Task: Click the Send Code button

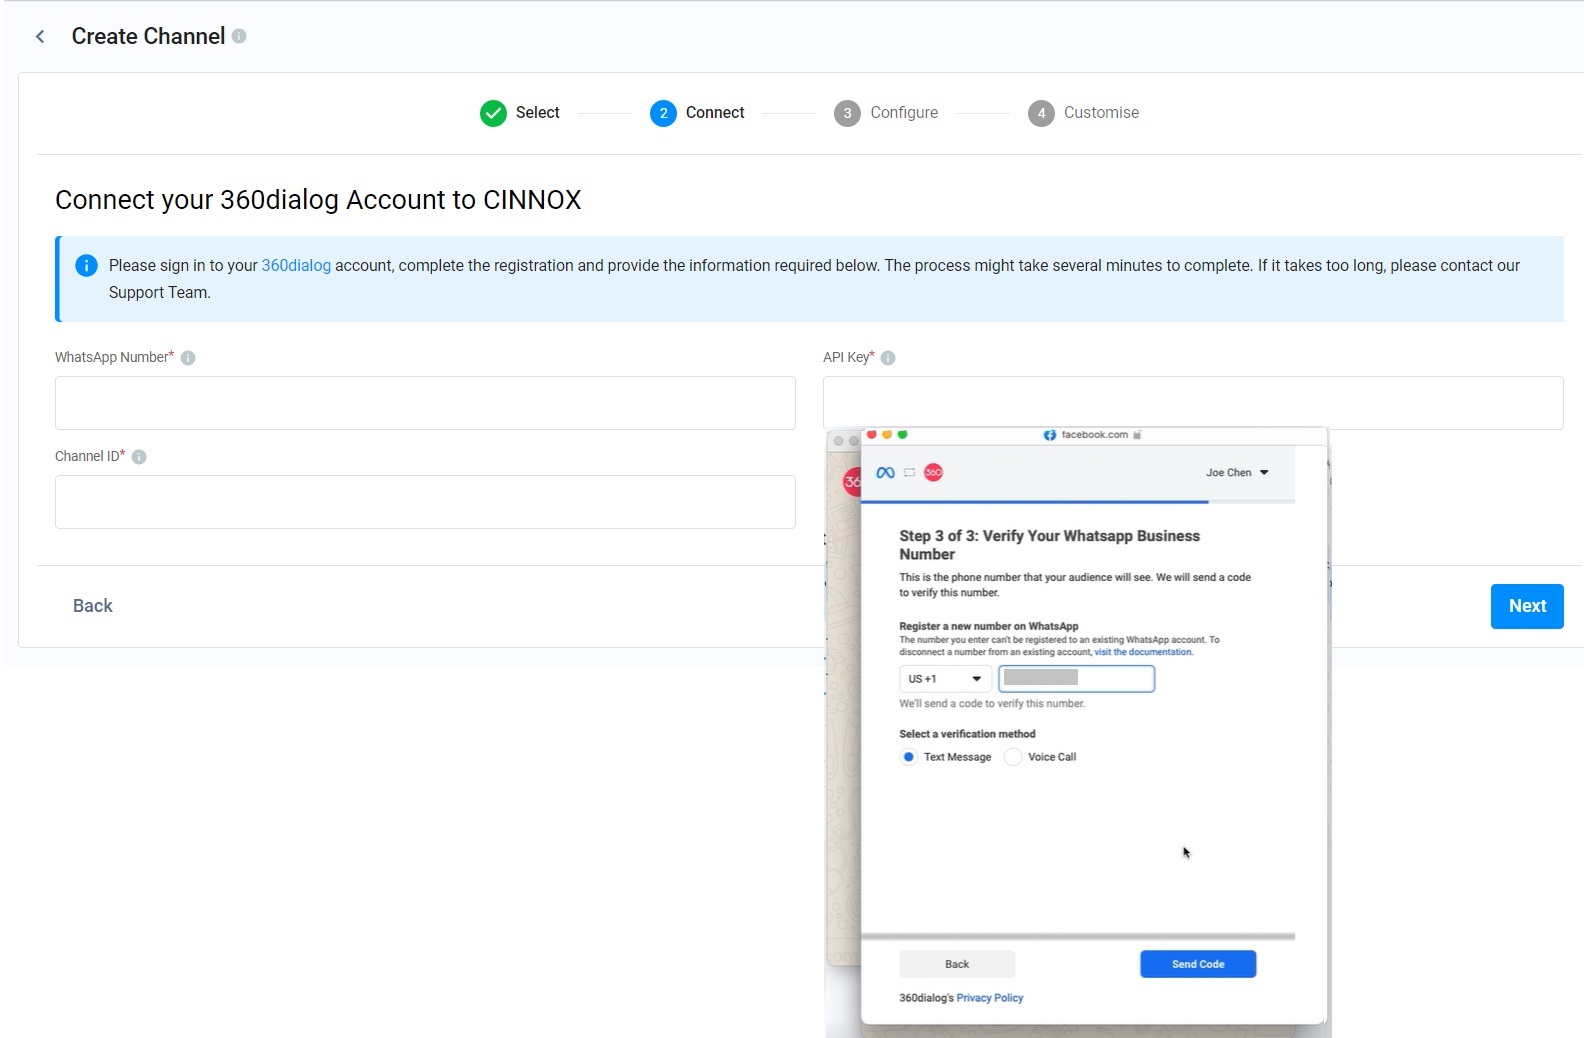Action: 1198,964
